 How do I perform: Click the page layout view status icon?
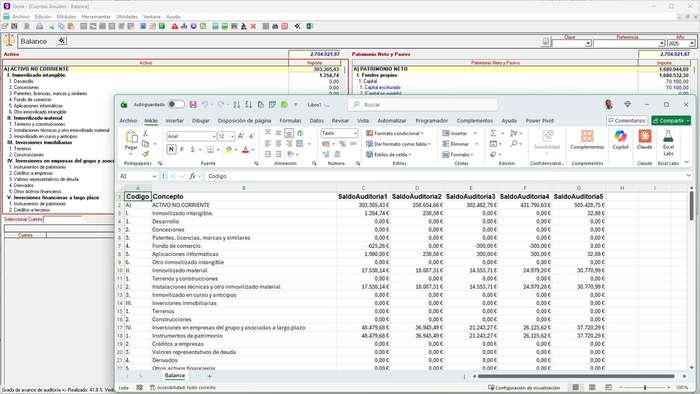click(x=592, y=387)
